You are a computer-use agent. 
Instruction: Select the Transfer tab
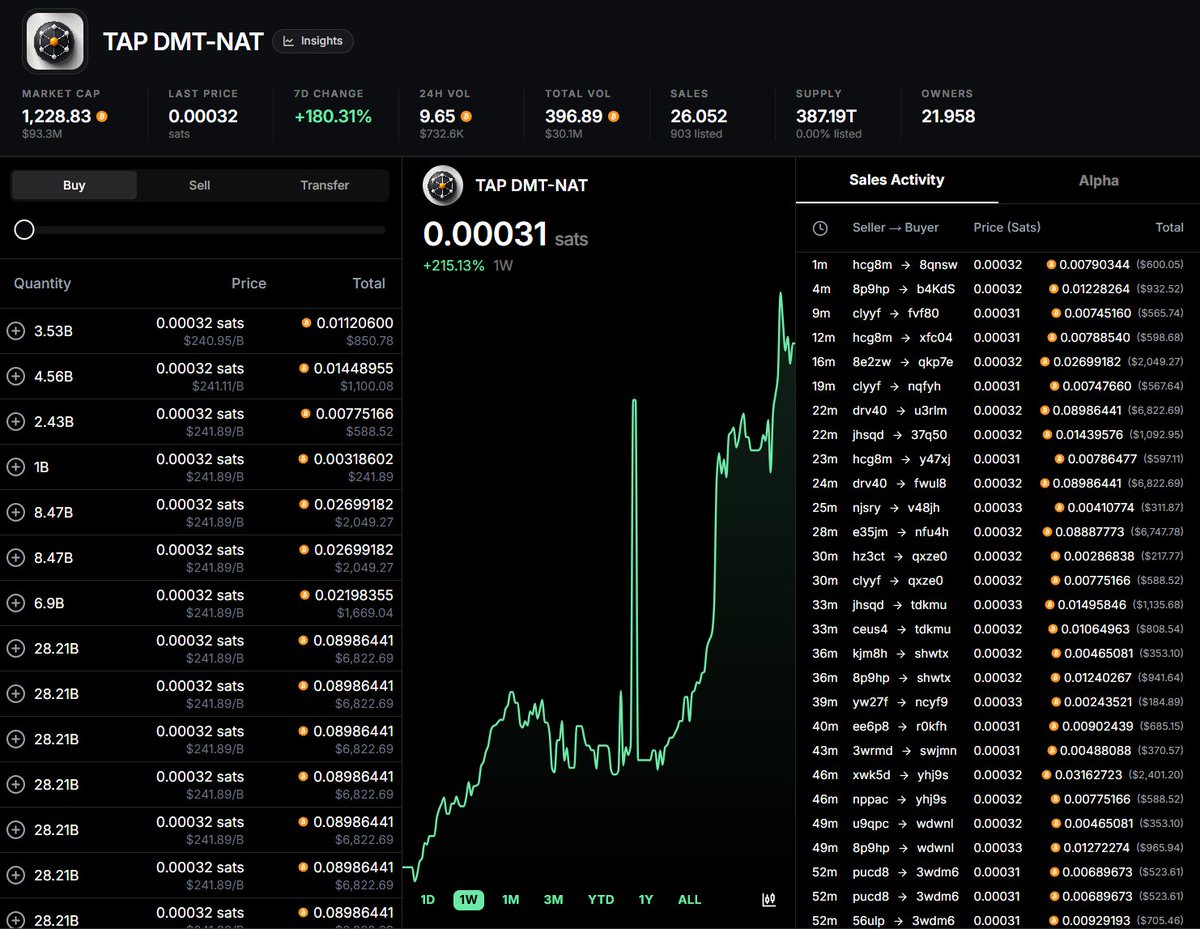pos(325,185)
